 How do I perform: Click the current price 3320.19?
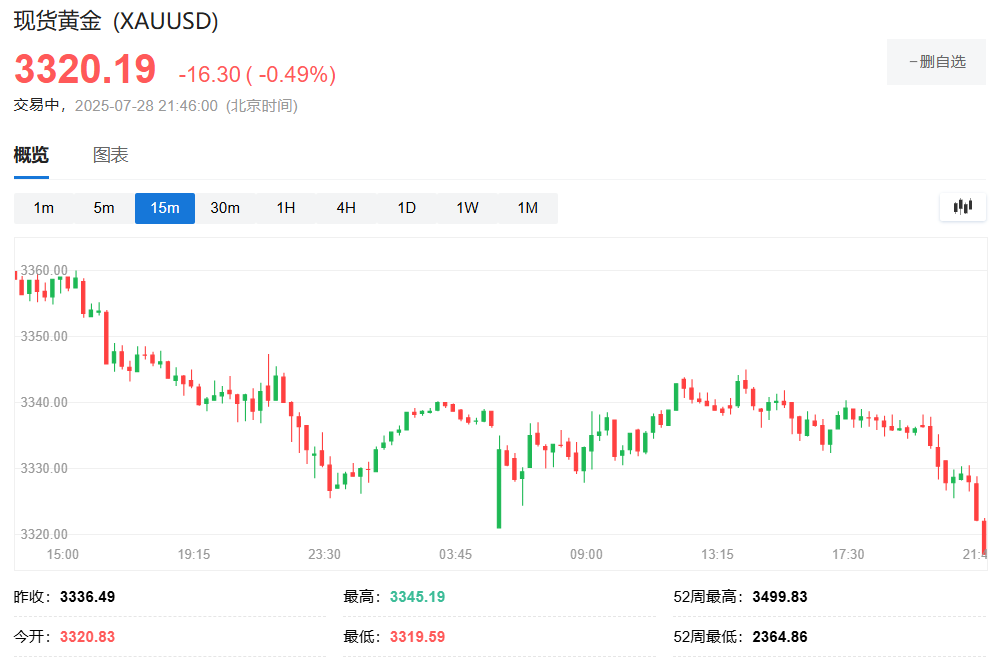point(85,69)
